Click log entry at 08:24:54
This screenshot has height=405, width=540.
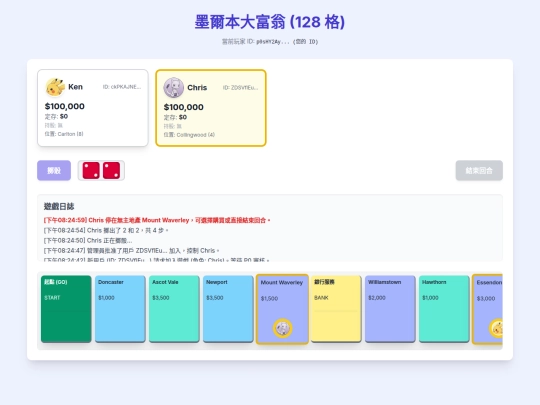106,230
